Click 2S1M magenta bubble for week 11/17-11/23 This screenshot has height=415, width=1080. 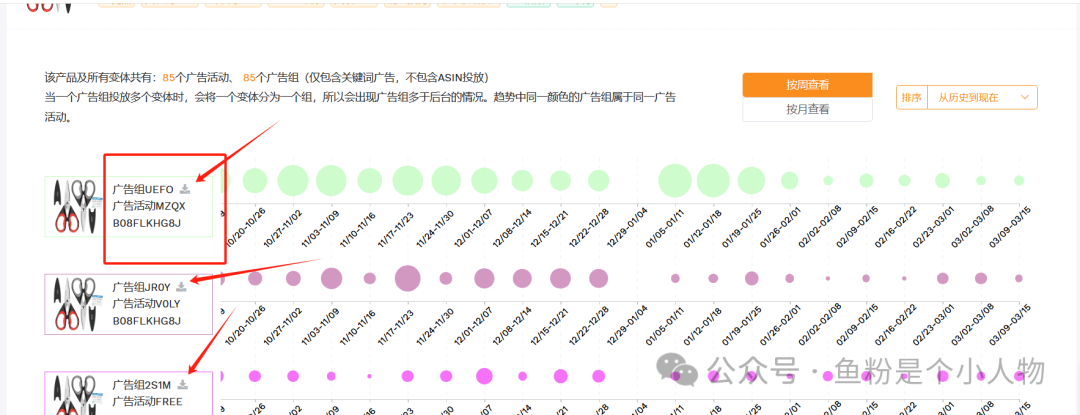pyautogui.click(x=408, y=376)
